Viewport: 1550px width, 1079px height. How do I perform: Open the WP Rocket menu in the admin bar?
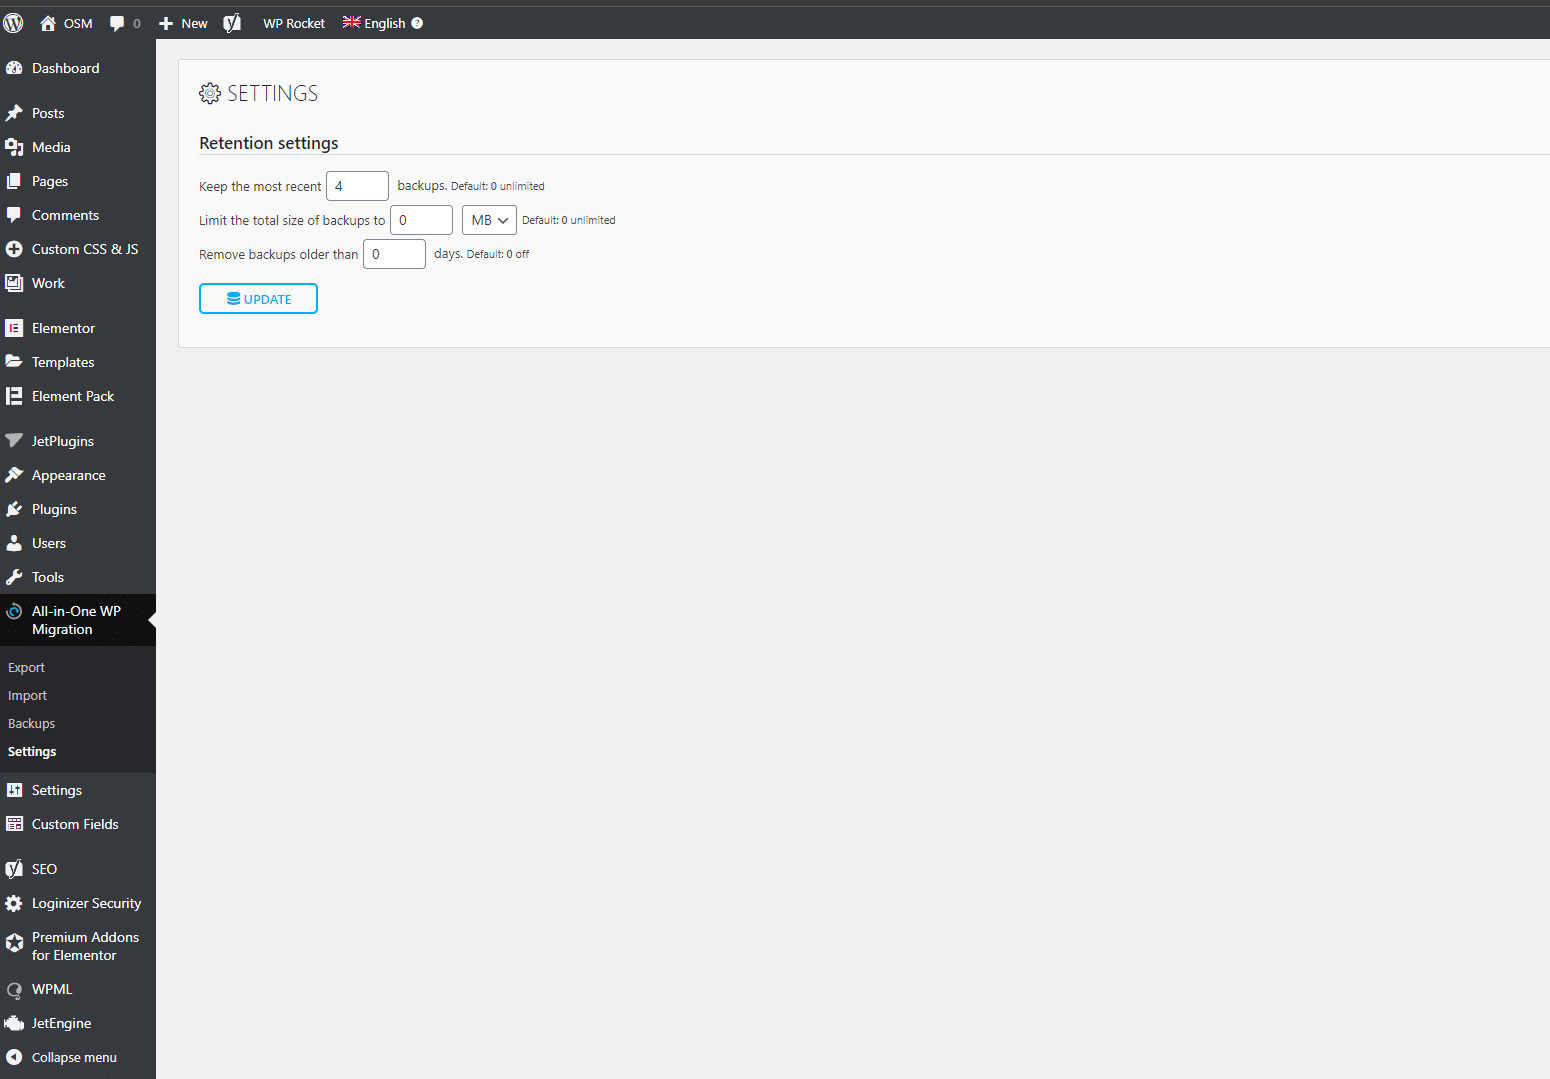pos(293,22)
